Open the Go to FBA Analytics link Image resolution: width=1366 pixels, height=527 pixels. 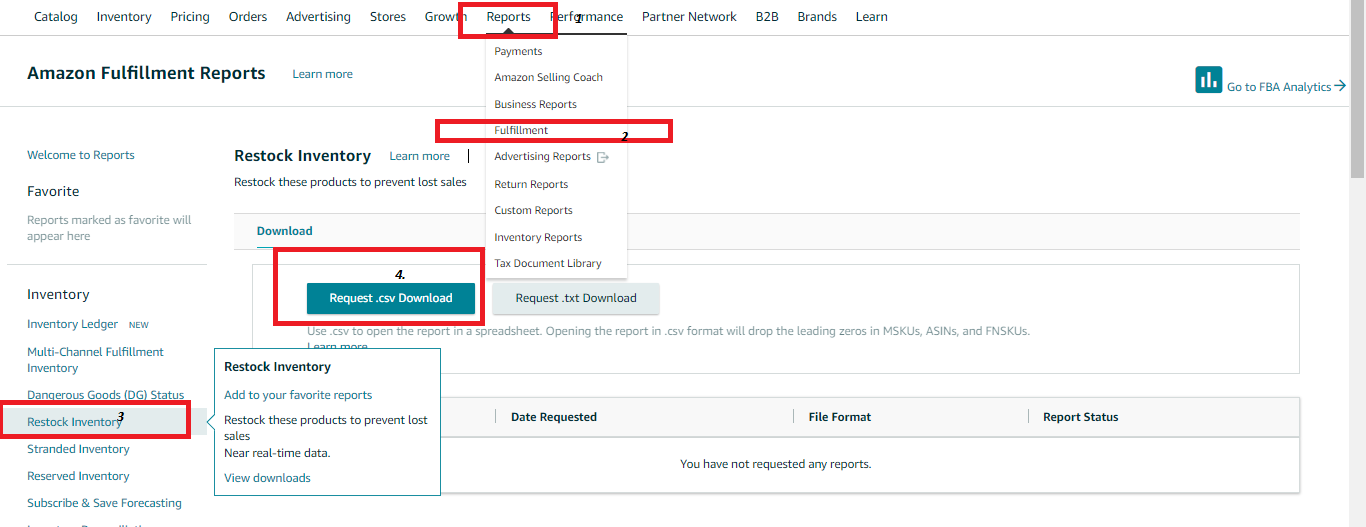click(x=1279, y=87)
